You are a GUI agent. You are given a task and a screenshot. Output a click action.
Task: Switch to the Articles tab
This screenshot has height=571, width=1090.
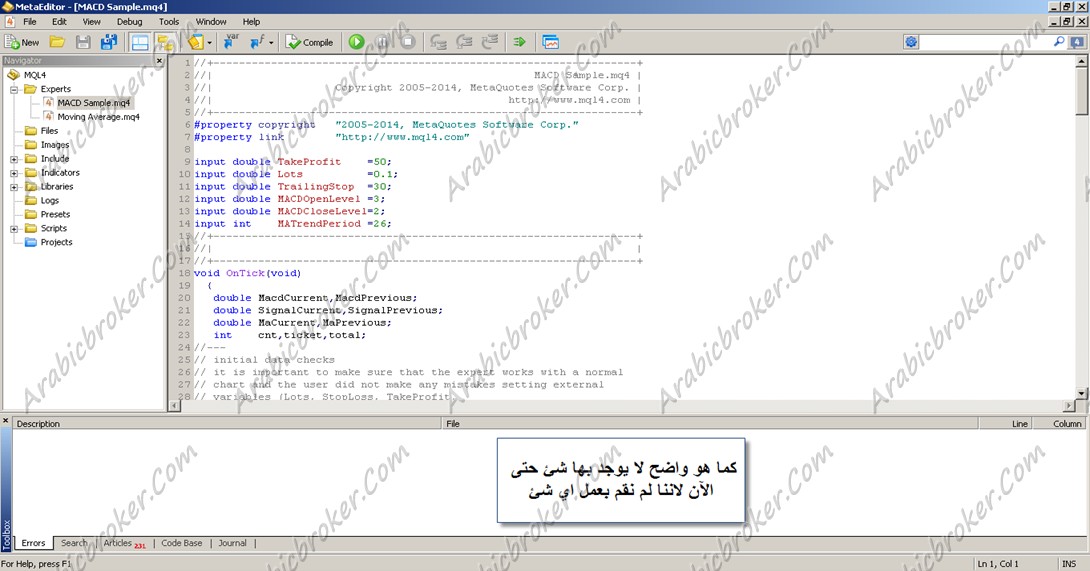pos(124,543)
